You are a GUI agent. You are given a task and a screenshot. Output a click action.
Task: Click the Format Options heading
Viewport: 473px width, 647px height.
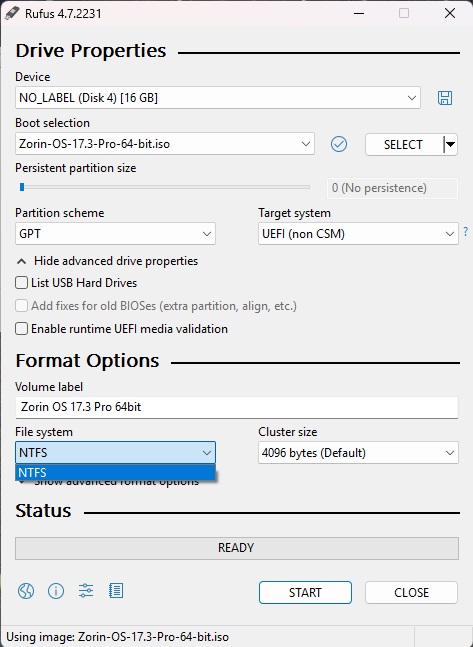click(x=87, y=361)
